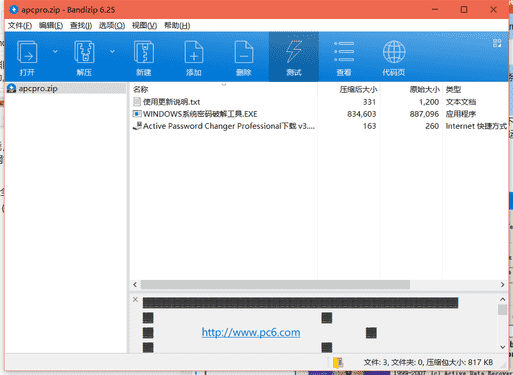Click the Code page (代码页) globe icon
This screenshot has height=375, width=513.
[x=394, y=52]
